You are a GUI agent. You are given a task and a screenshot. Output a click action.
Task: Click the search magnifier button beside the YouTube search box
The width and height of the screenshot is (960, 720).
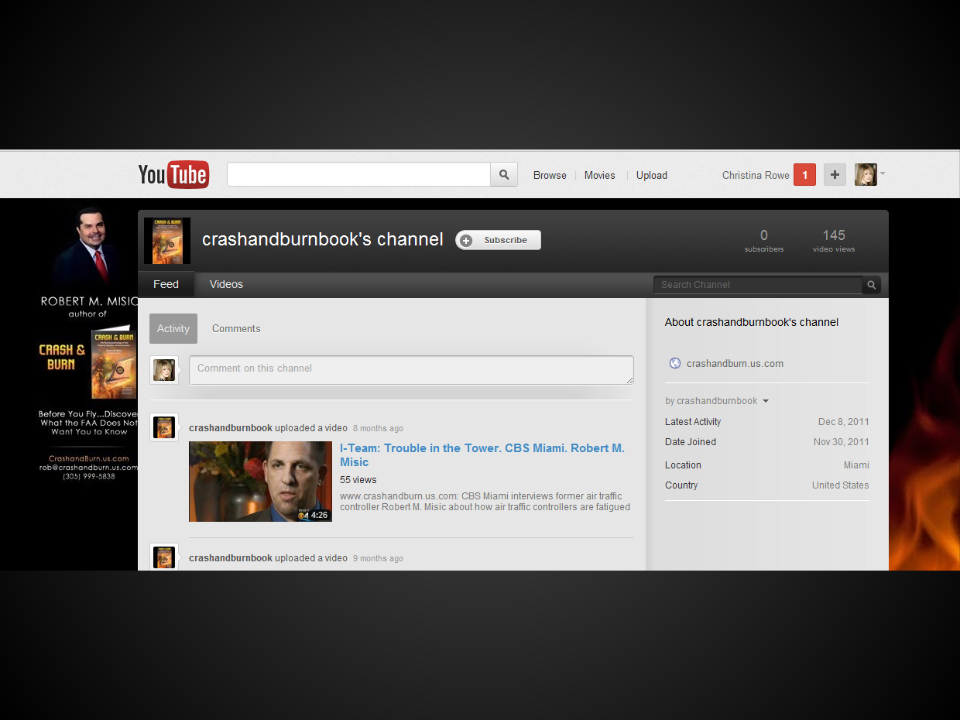[x=504, y=174]
